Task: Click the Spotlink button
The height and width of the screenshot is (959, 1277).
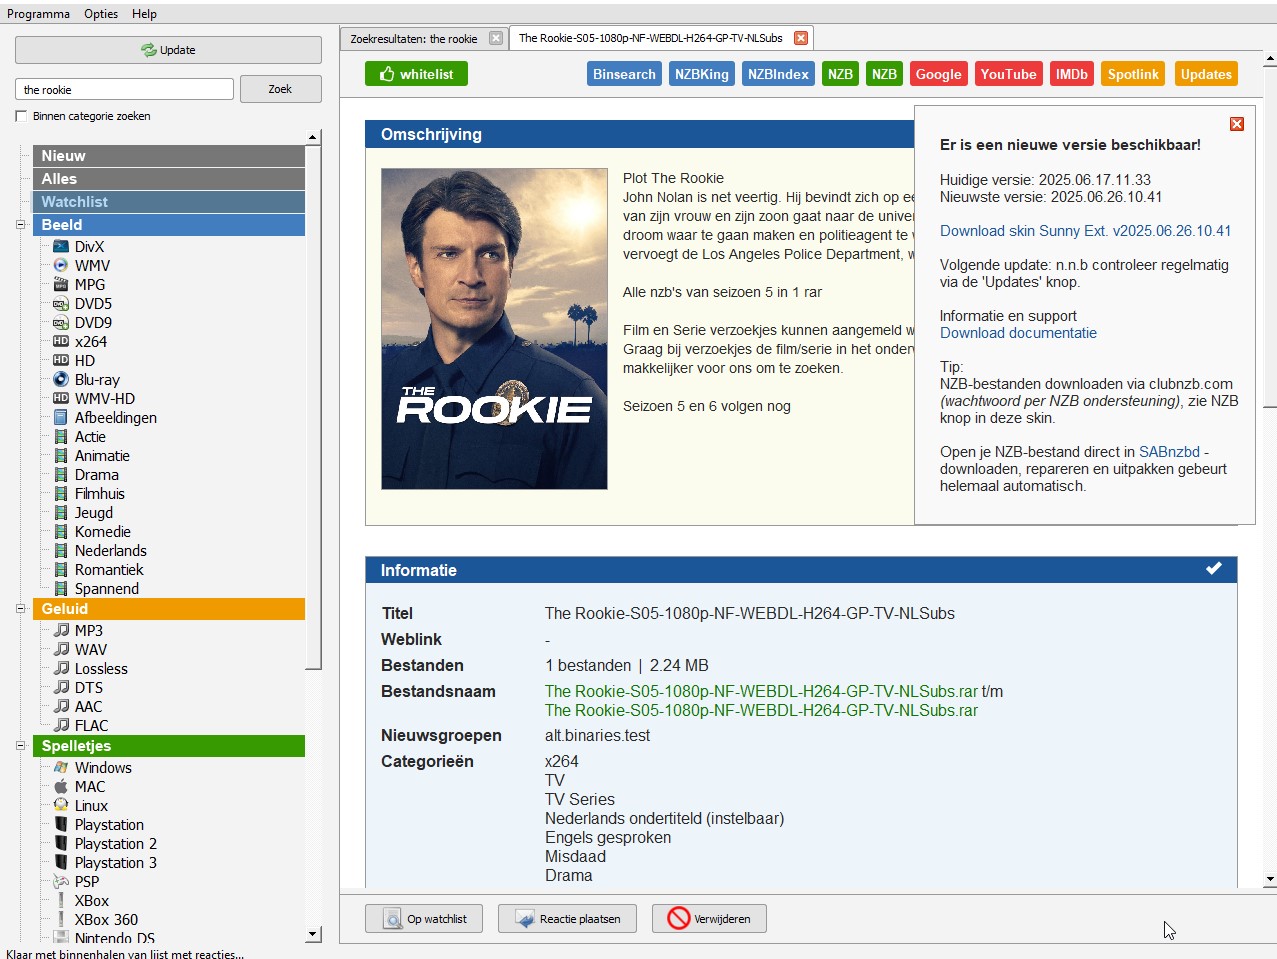Action: 1133,74
